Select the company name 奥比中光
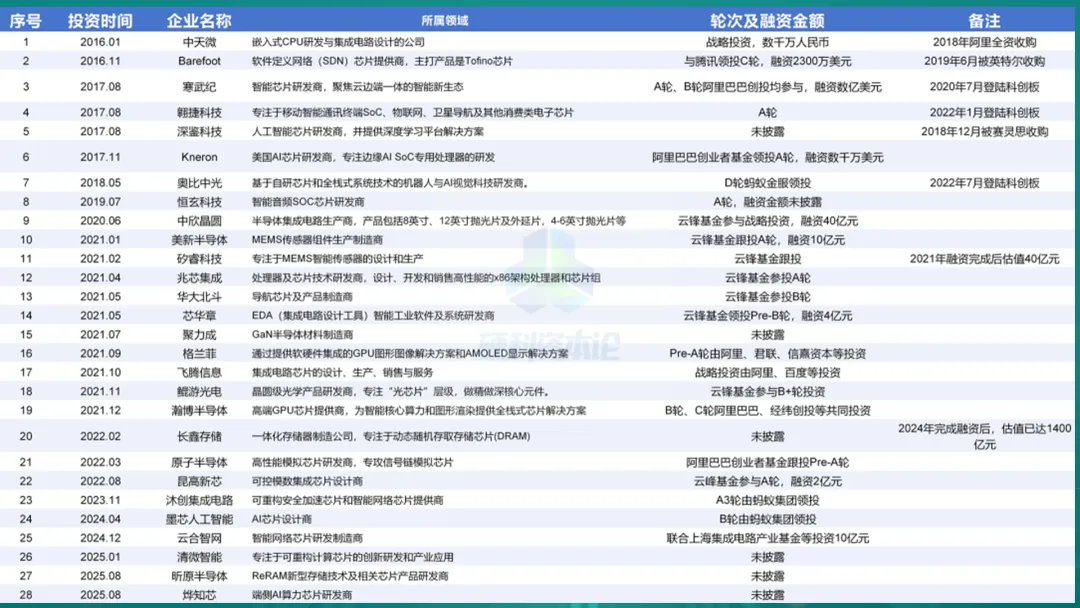 pyautogui.click(x=199, y=182)
